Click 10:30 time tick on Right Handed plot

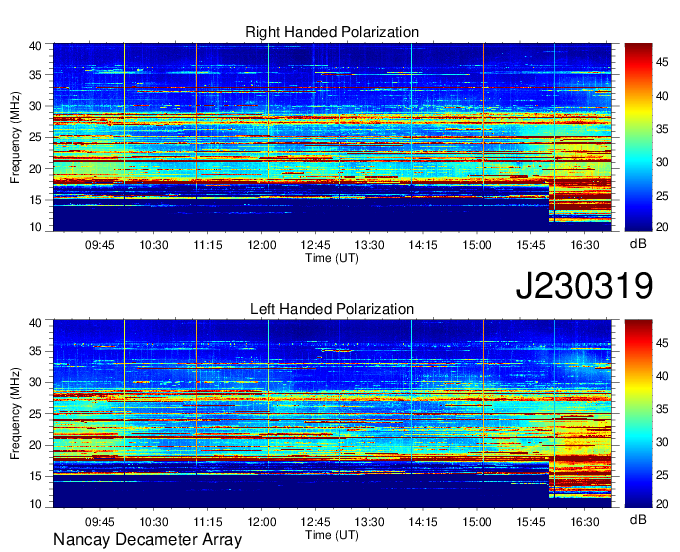click(154, 245)
